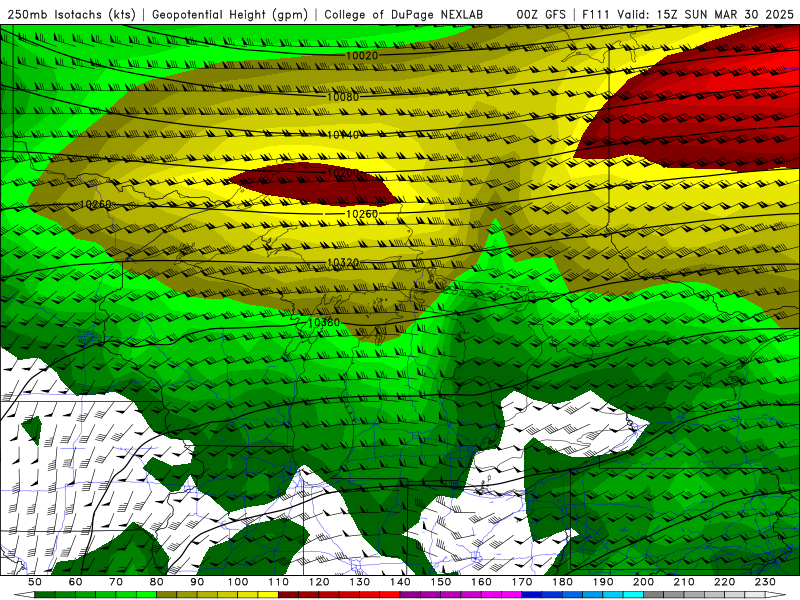The width and height of the screenshot is (800, 600).
Task: Pick the dark blue swatch right of 170
Action: [x=532, y=595]
